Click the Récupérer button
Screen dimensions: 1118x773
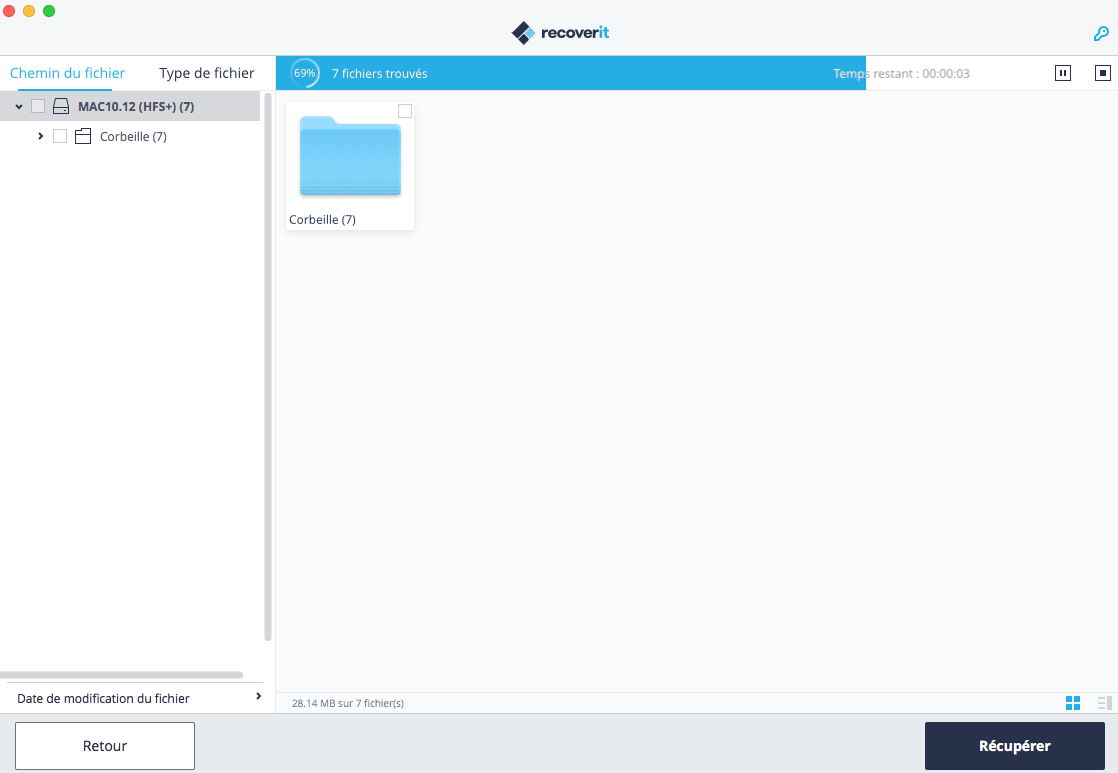[x=1015, y=746]
